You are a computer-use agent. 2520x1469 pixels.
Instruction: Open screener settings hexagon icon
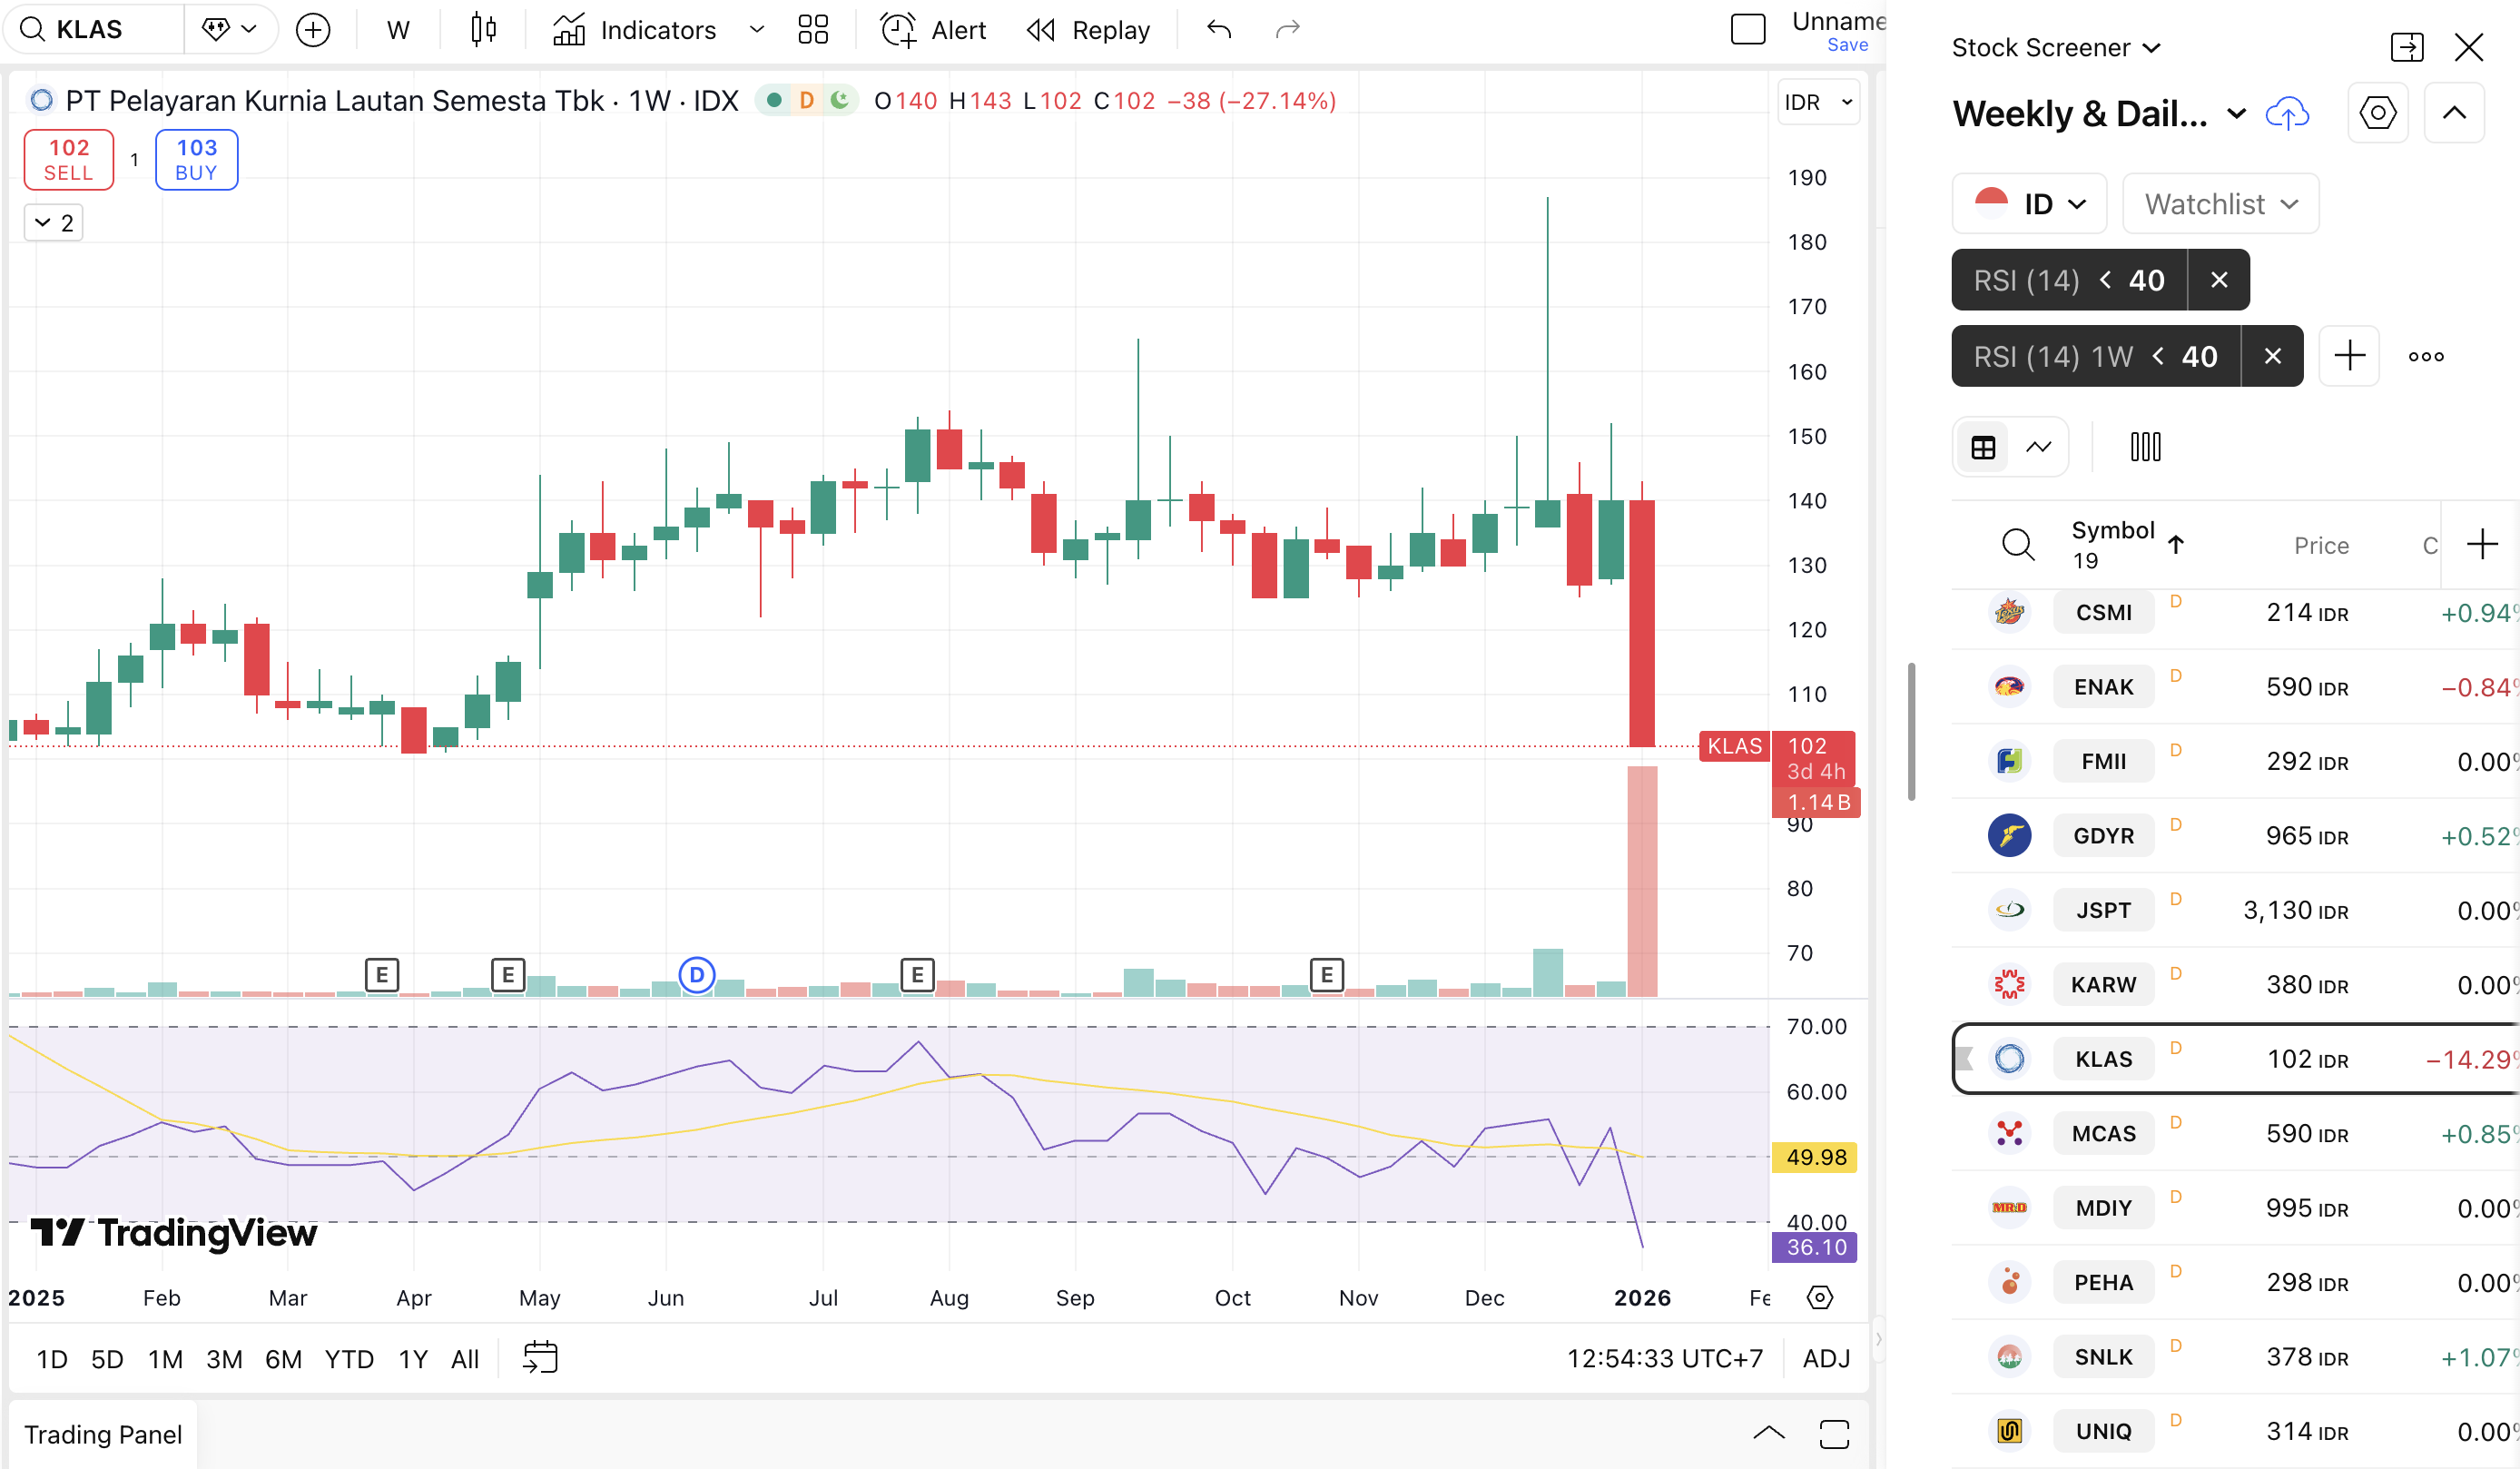point(2377,113)
